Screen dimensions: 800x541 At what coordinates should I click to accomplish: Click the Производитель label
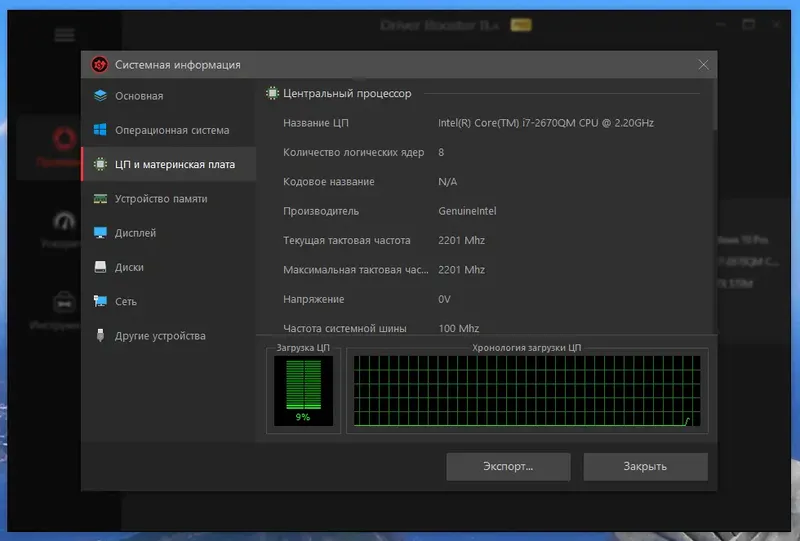[x=321, y=211]
